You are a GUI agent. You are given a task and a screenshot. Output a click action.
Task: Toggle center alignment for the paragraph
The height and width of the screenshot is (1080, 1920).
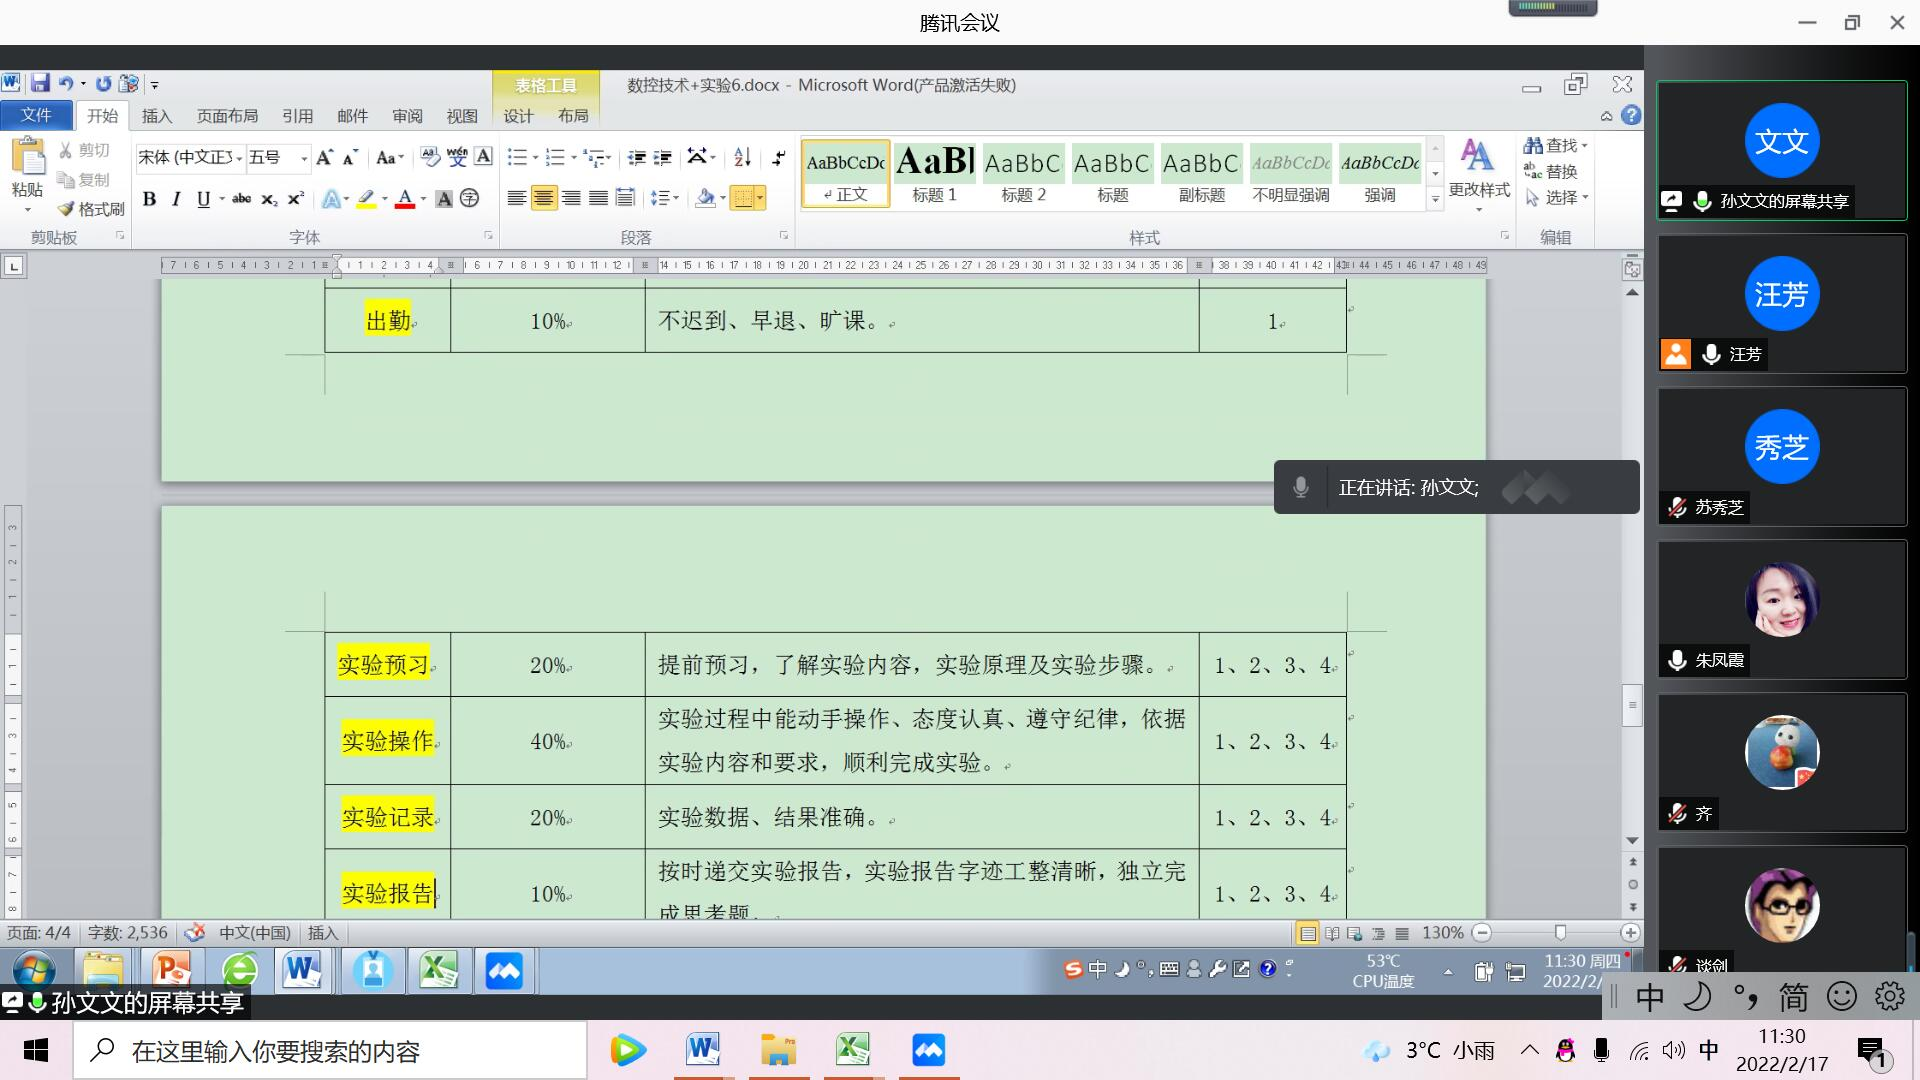(543, 198)
